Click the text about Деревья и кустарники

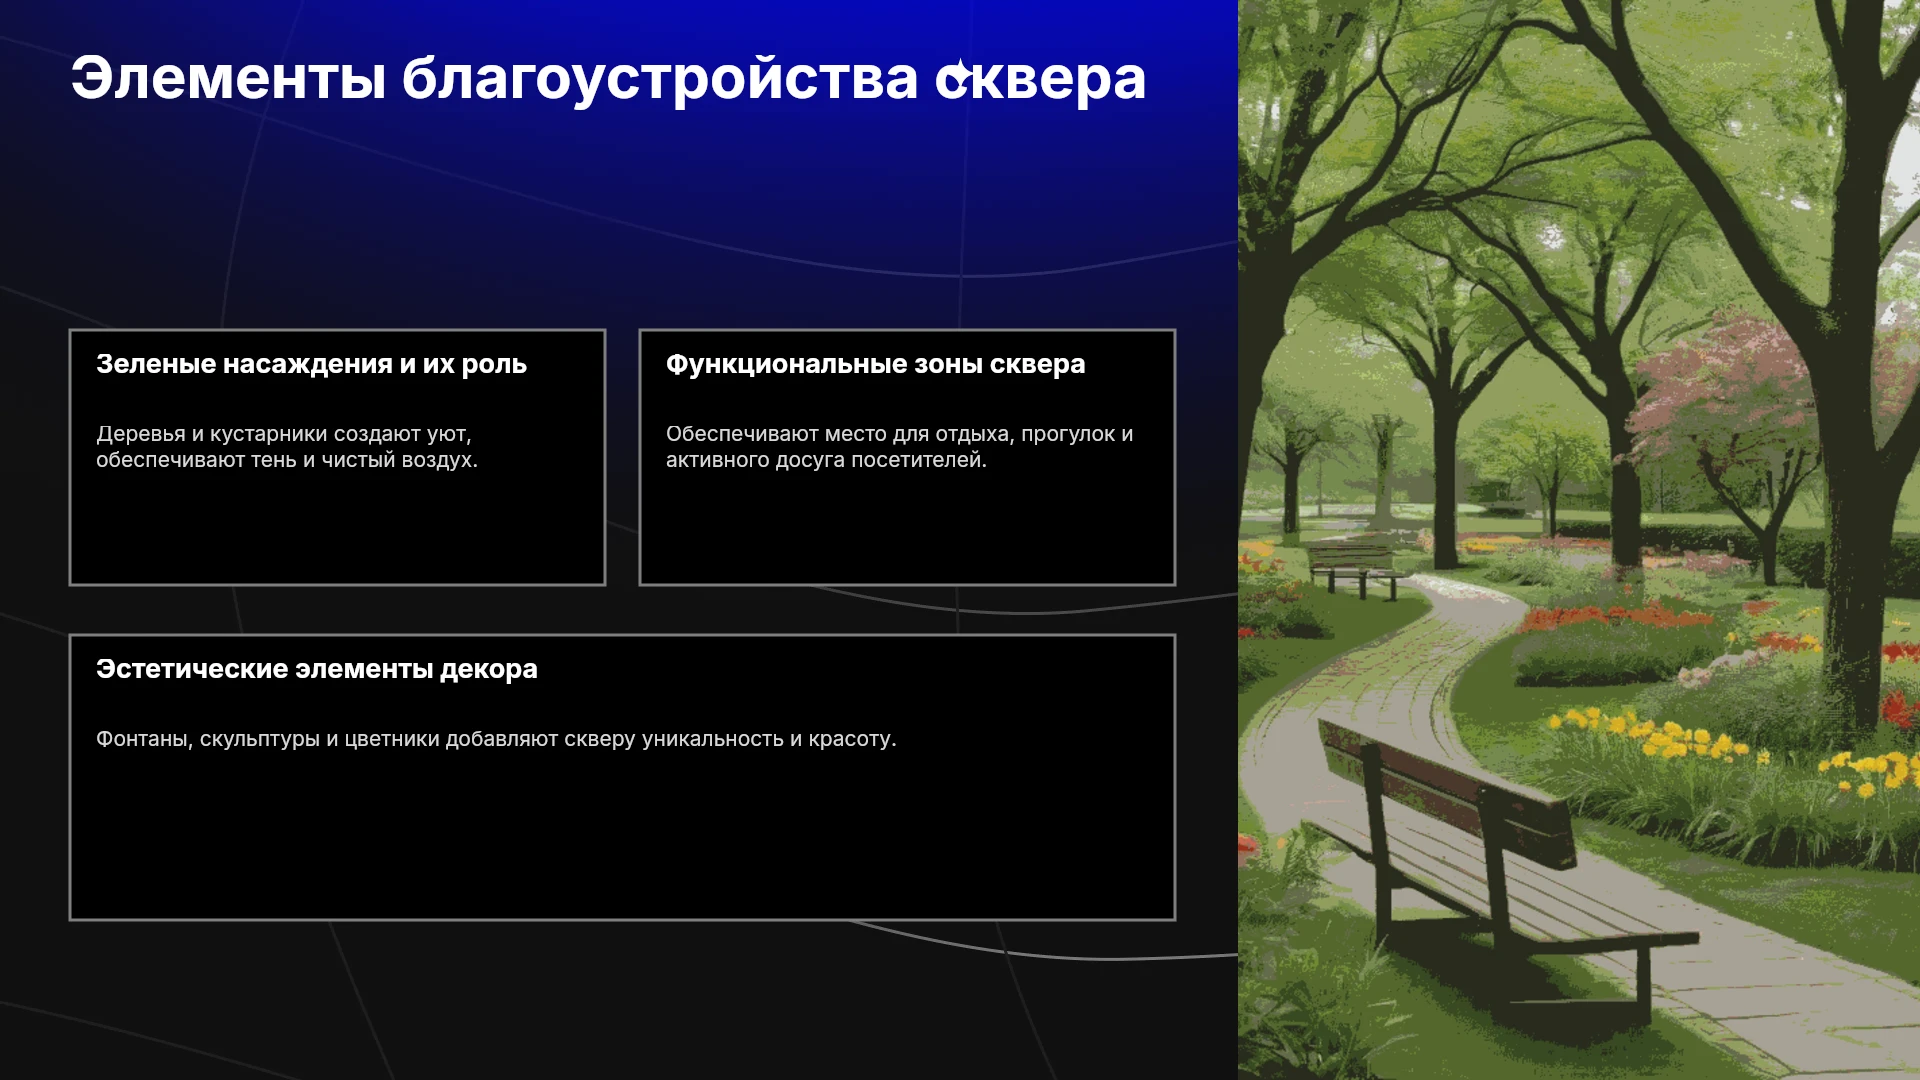[287, 447]
